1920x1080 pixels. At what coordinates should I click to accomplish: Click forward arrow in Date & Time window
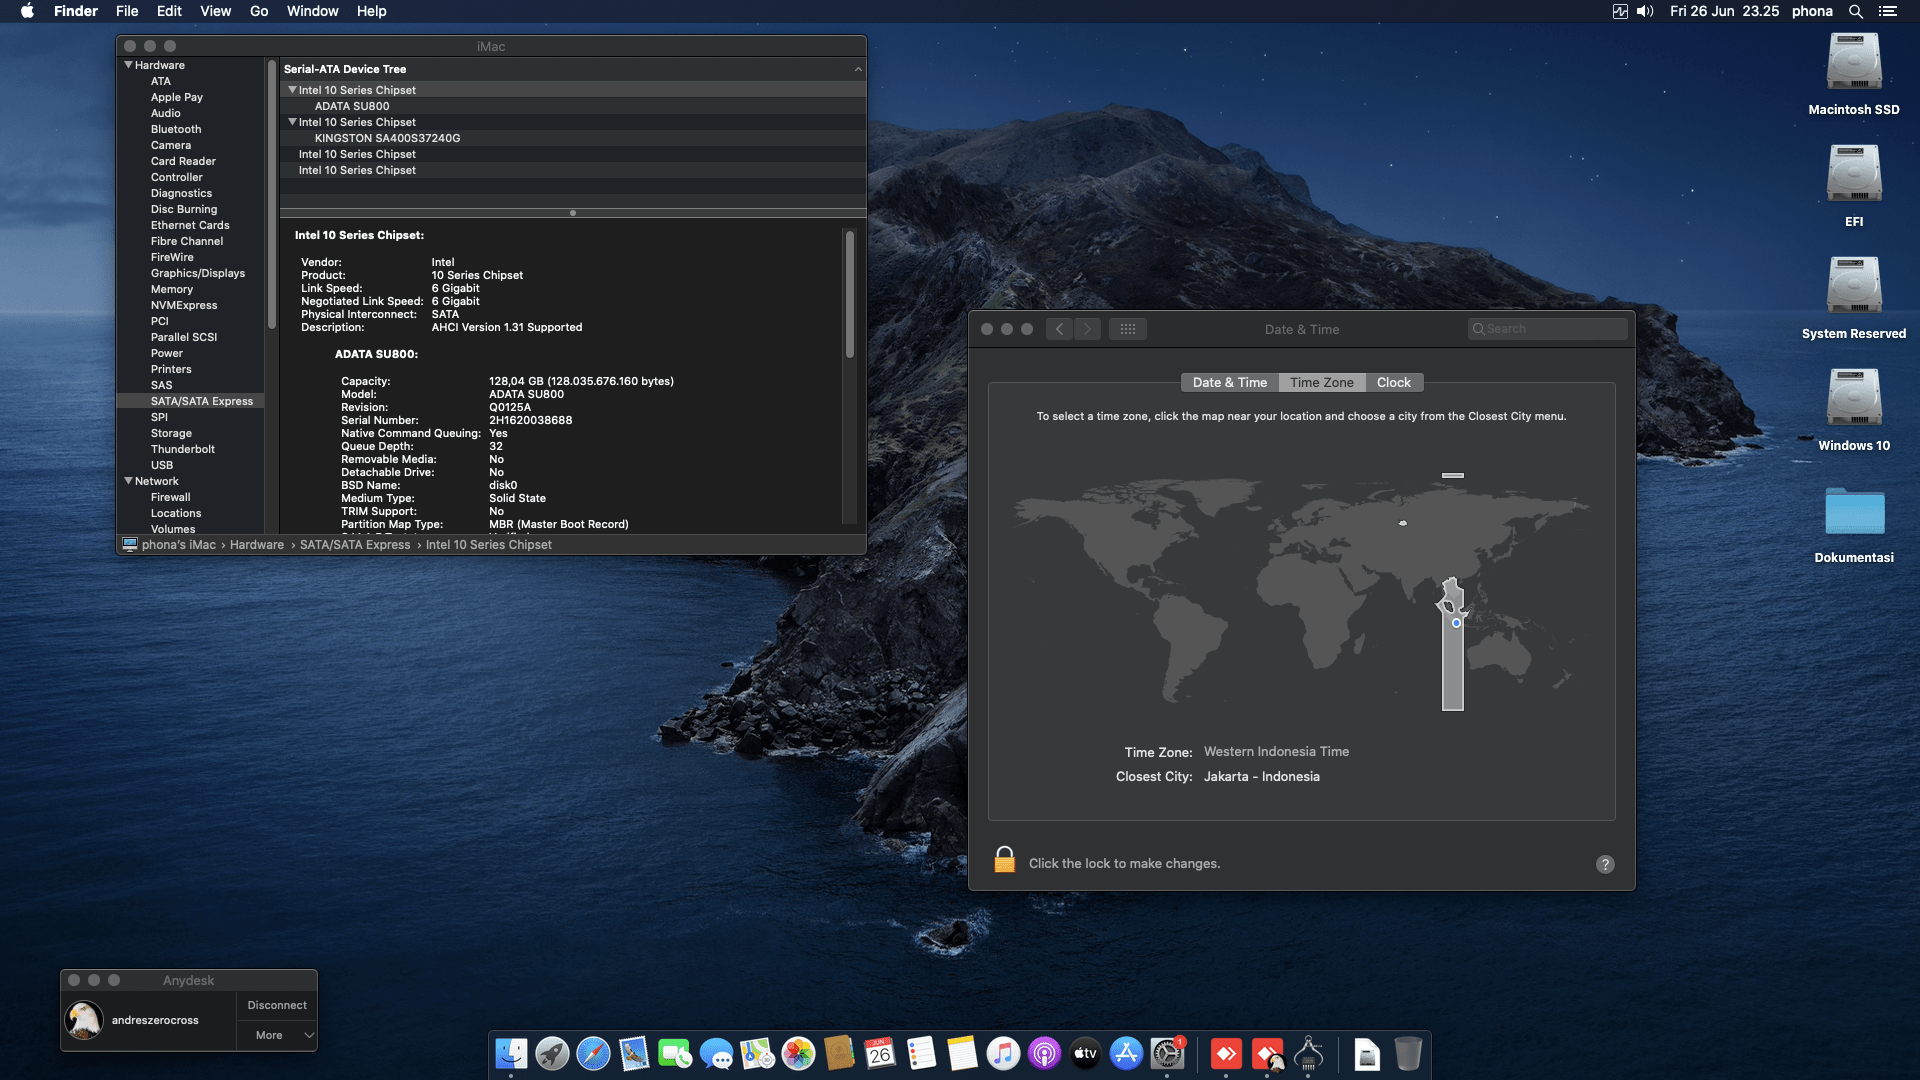[1087, 329]
